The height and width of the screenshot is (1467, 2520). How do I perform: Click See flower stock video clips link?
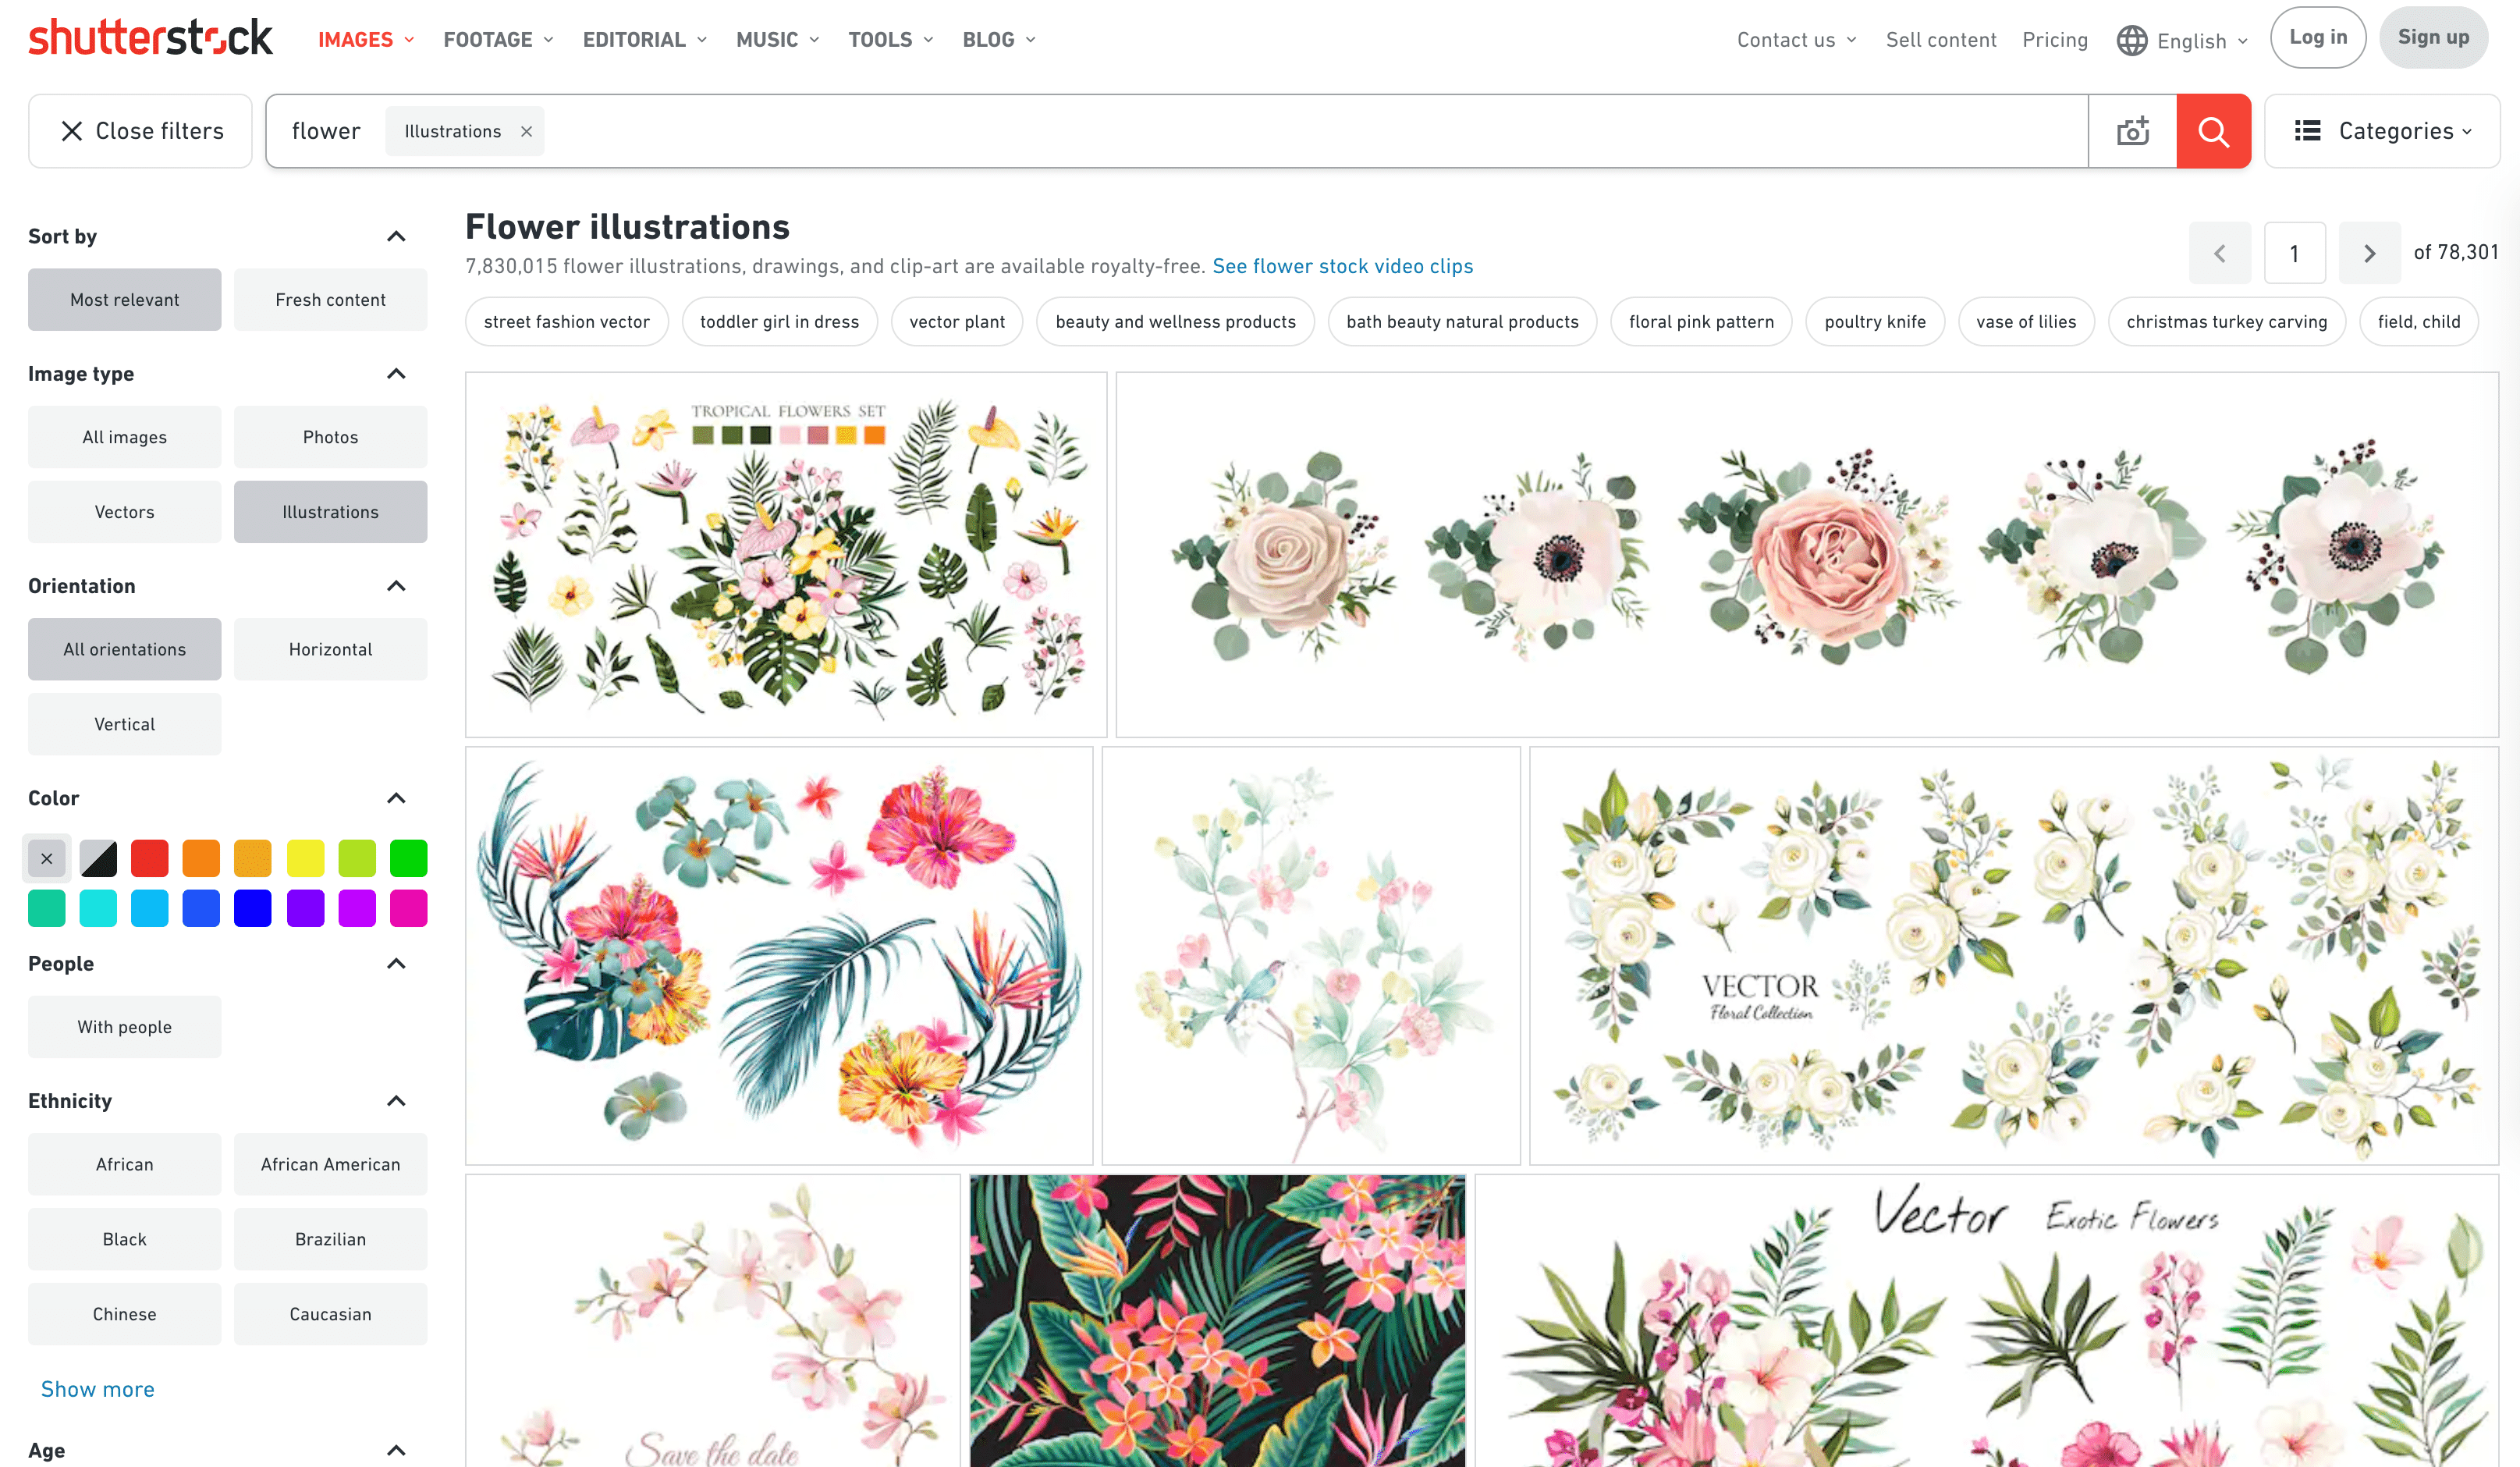tap(1342, 266)
